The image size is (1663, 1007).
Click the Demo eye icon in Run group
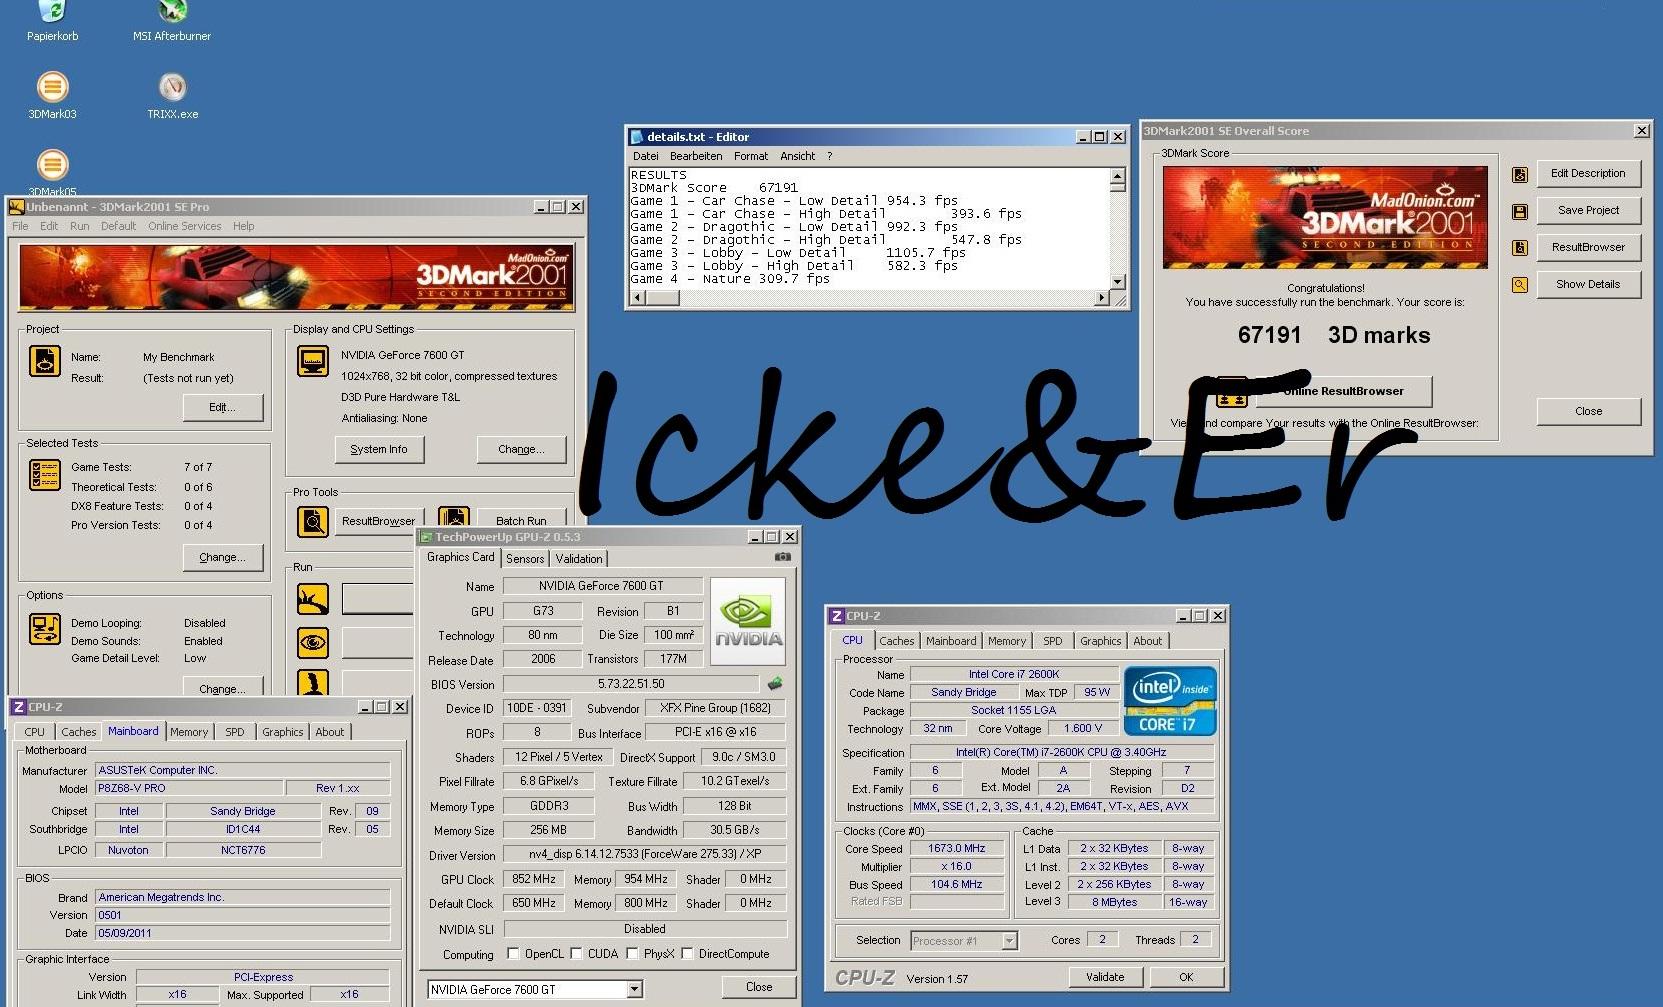313,641
